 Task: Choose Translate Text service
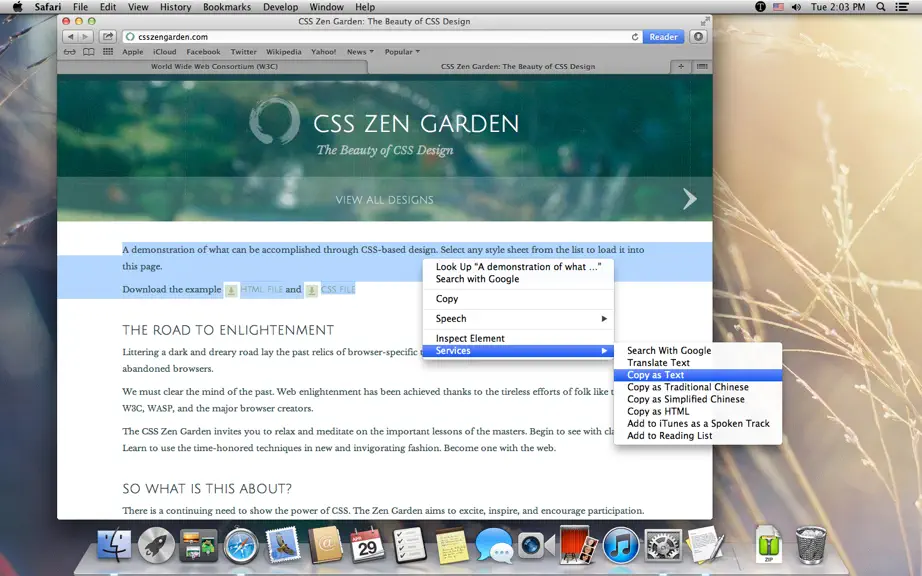click(x=698, y=363)
